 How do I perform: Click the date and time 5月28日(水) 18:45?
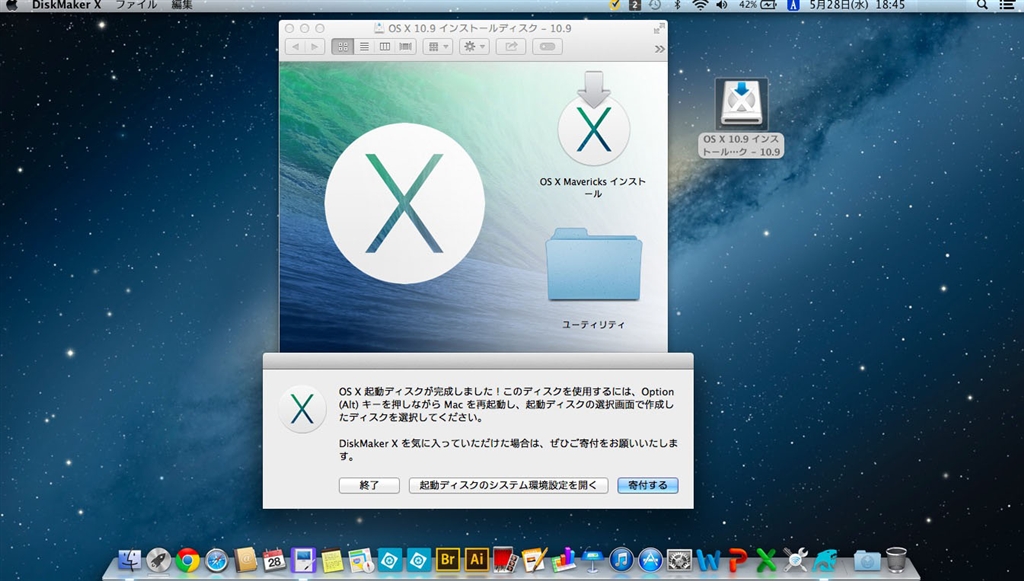857,5
